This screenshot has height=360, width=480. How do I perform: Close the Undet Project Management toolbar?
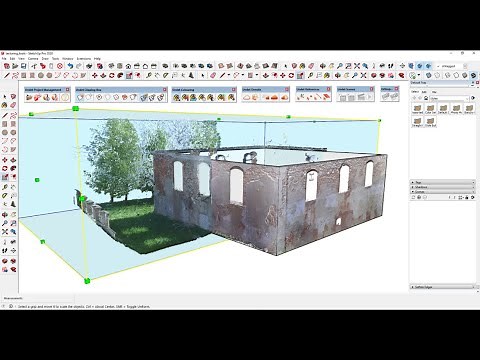coord(68,89)
